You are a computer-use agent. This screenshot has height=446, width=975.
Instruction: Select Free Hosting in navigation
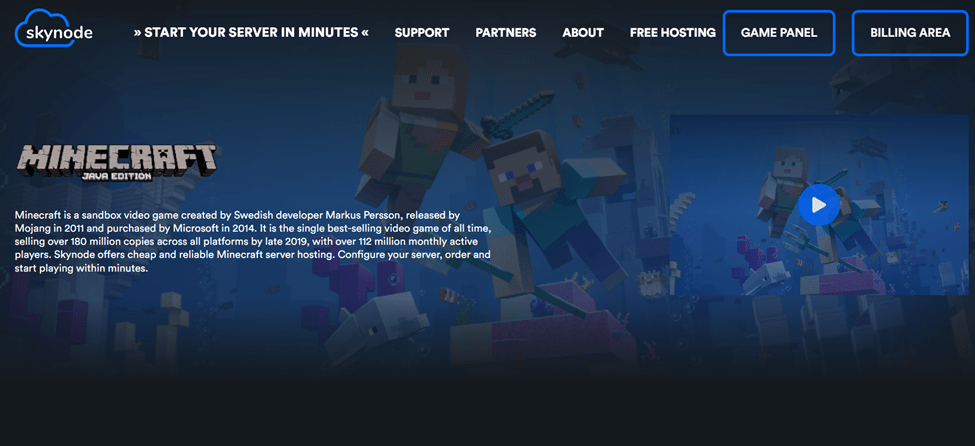672,33
